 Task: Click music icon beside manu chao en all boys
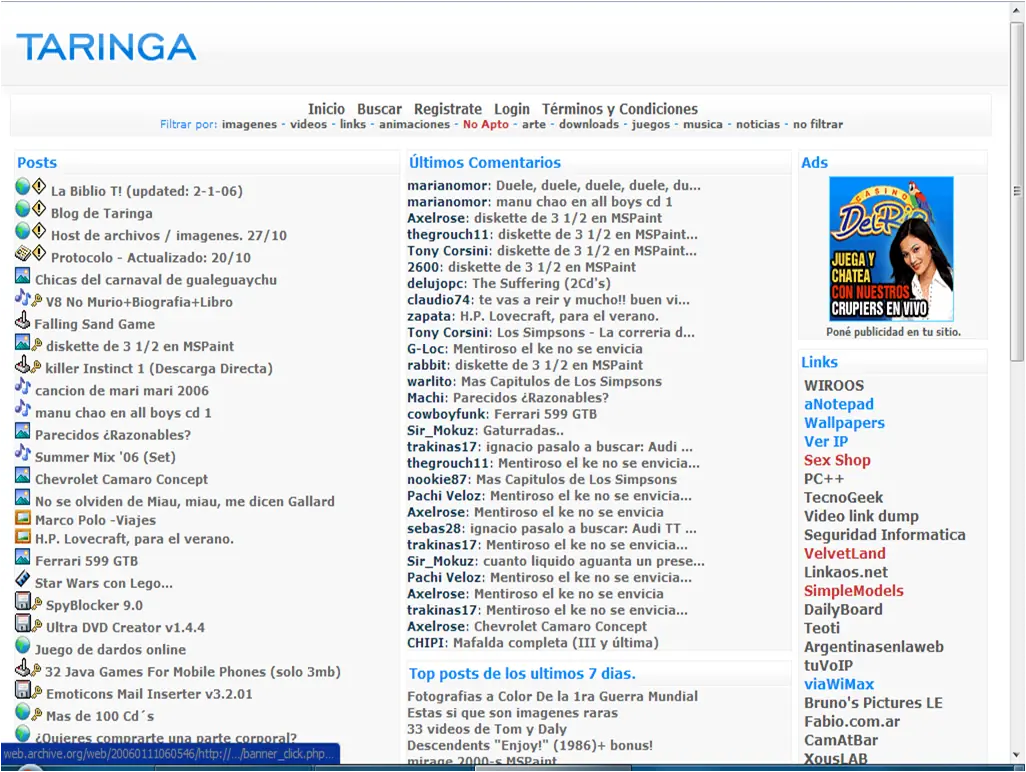point(23,409)
